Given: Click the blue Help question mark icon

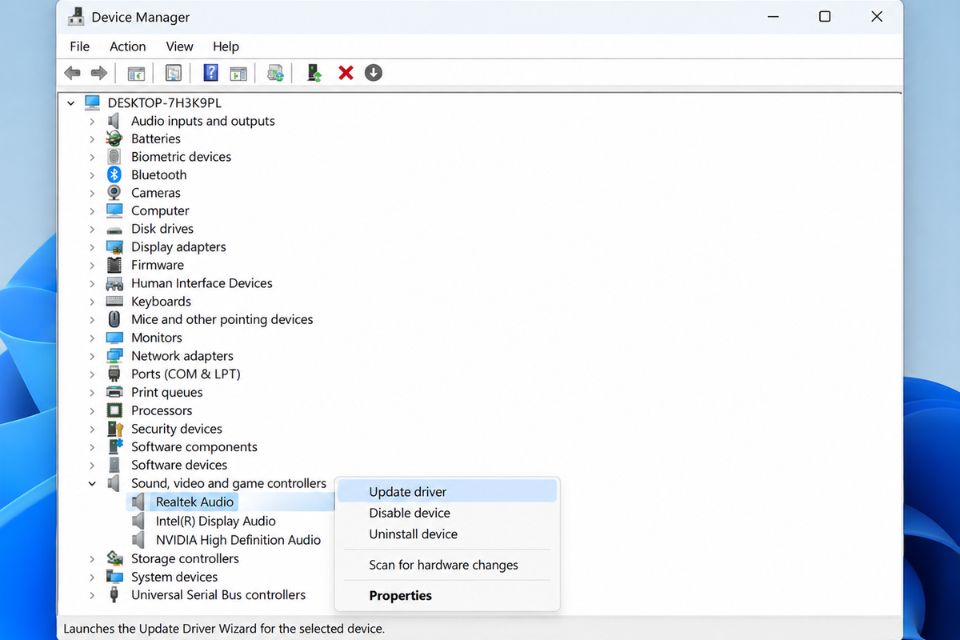Looking at the screenshot, I should (211, 73).
